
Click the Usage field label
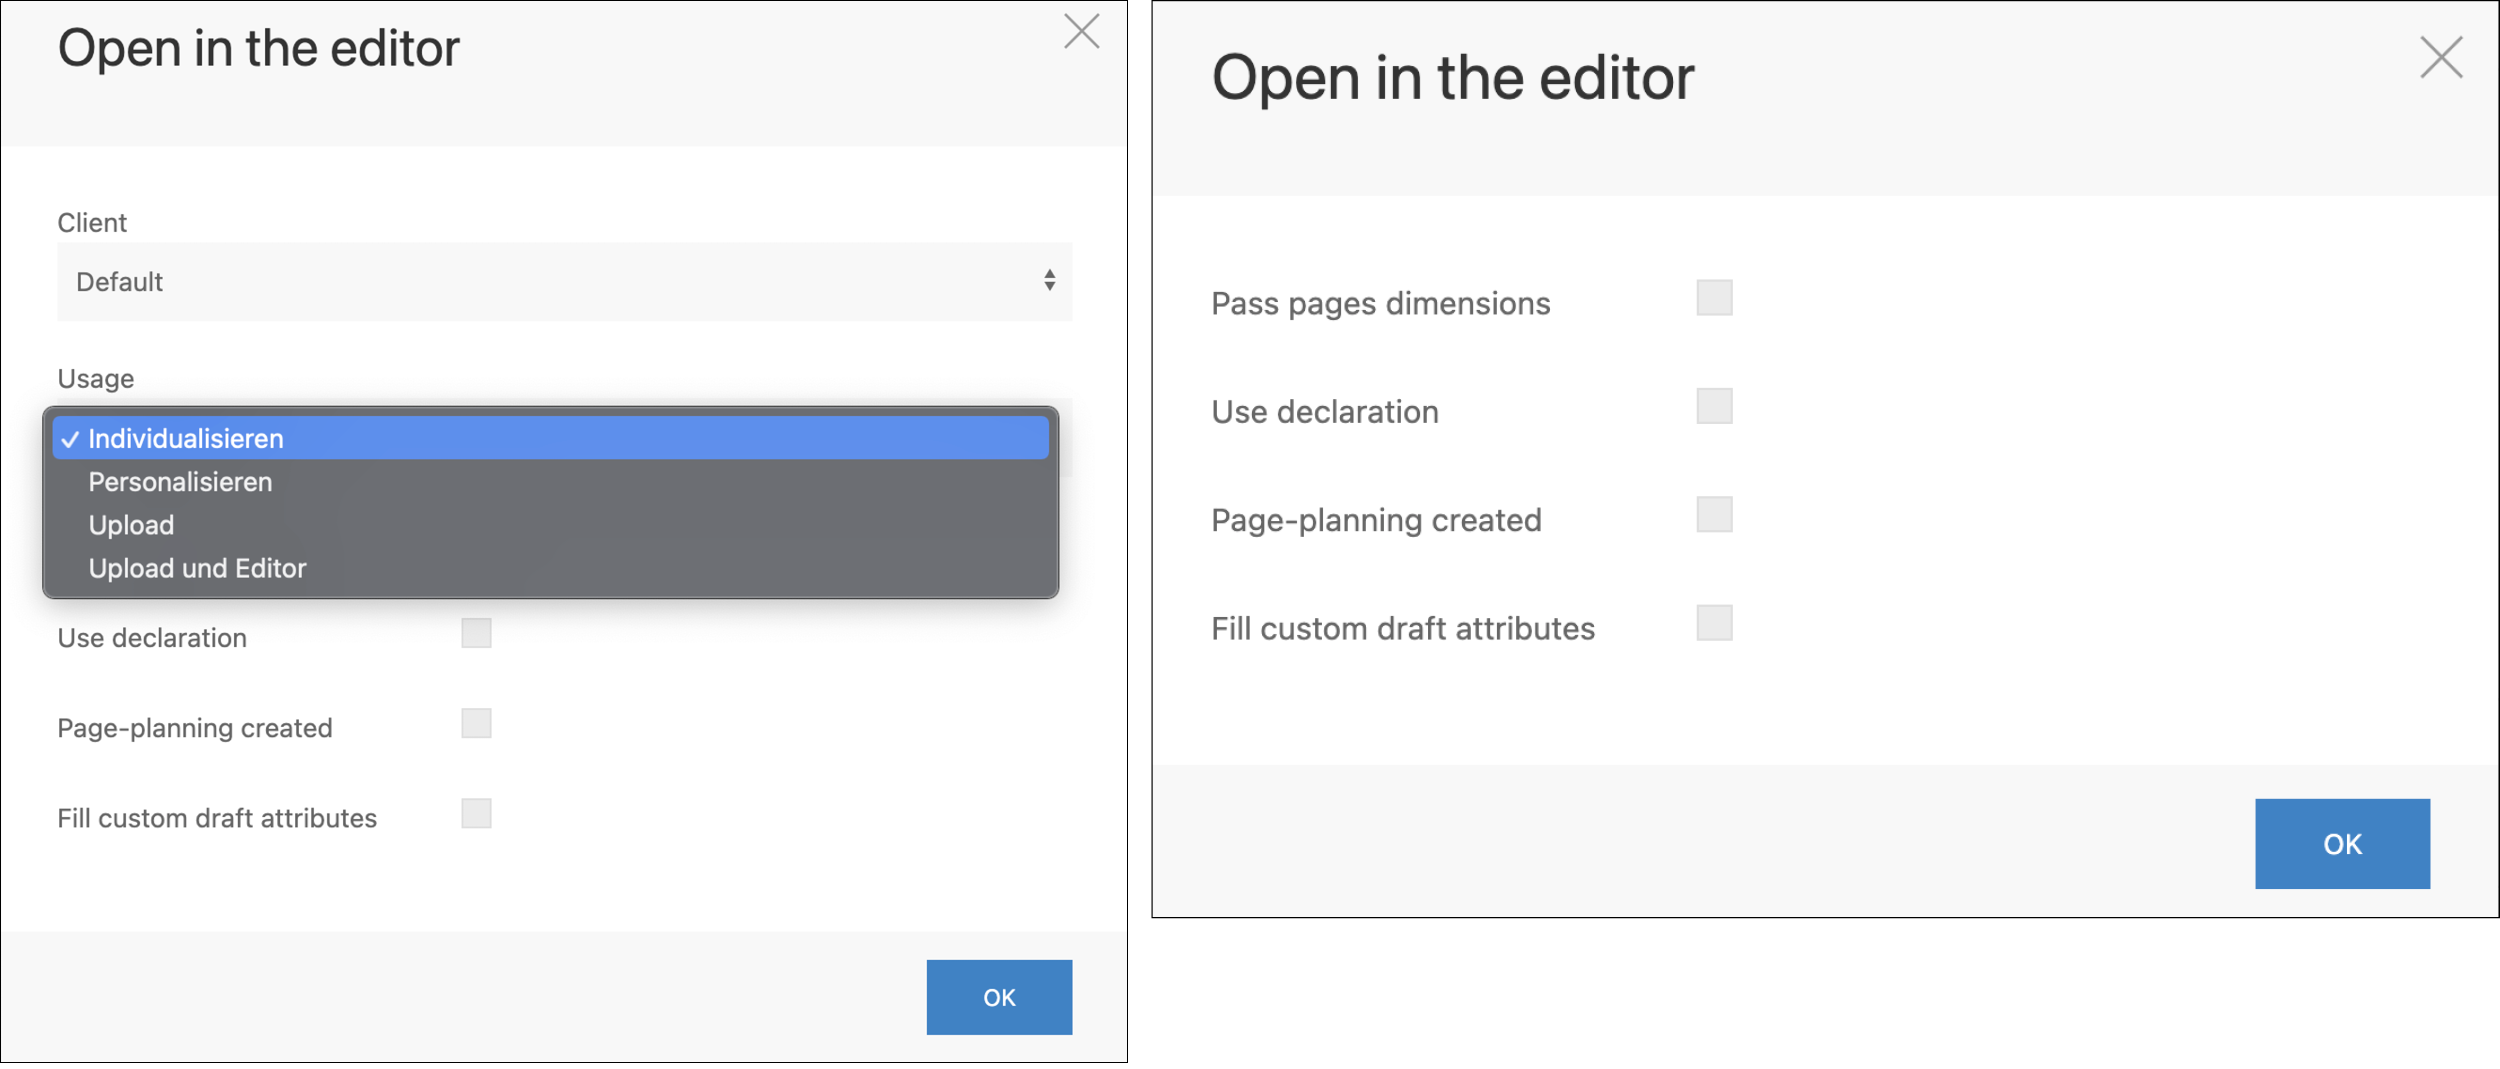click(96, 379)
